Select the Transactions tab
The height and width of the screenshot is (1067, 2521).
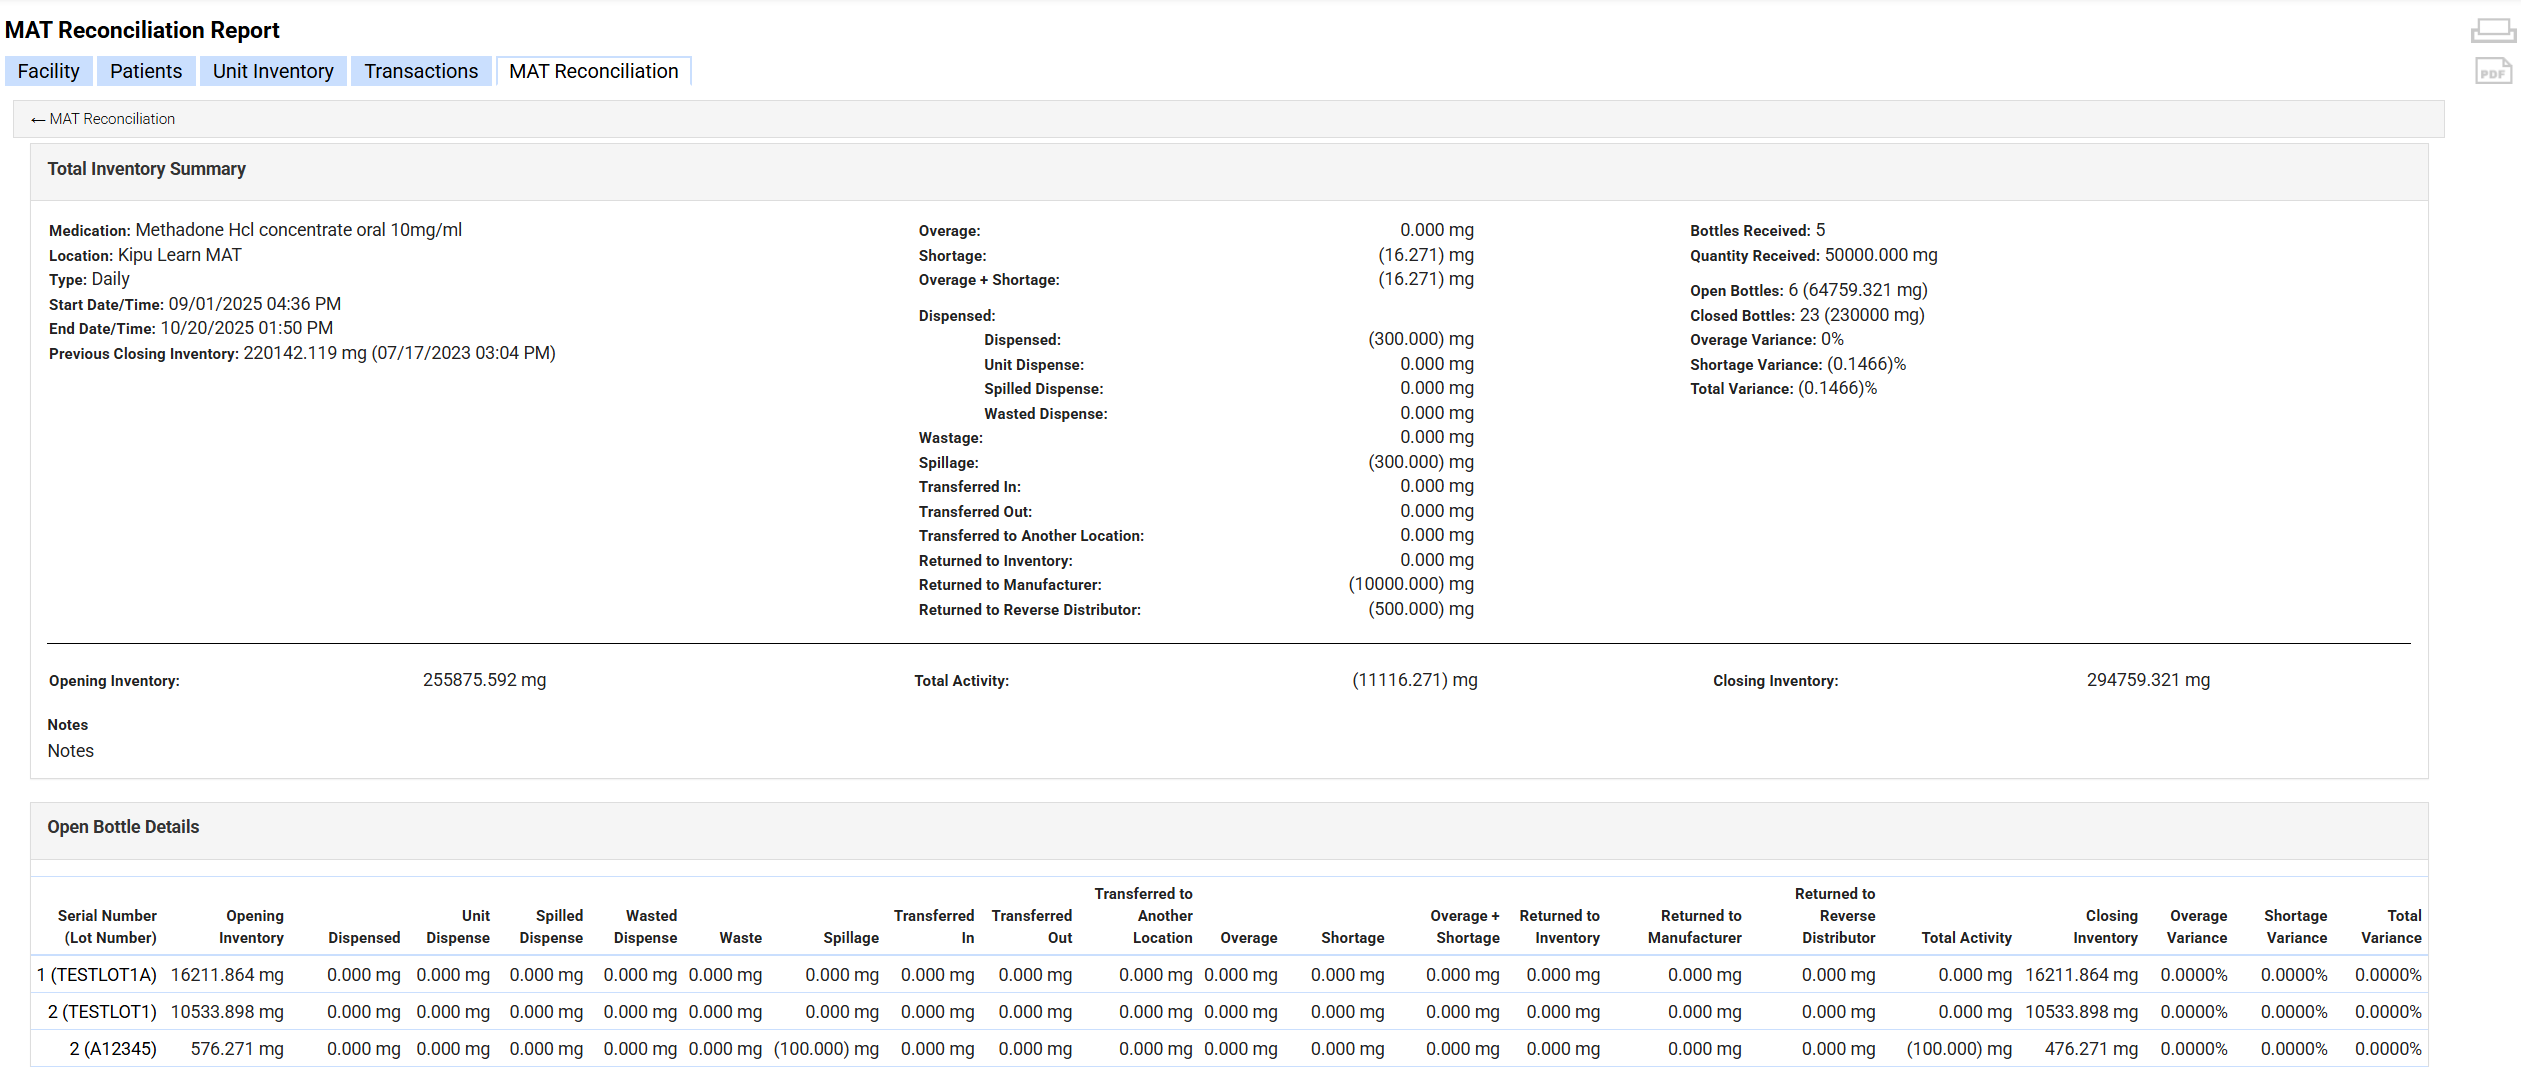tap(421, 71)
